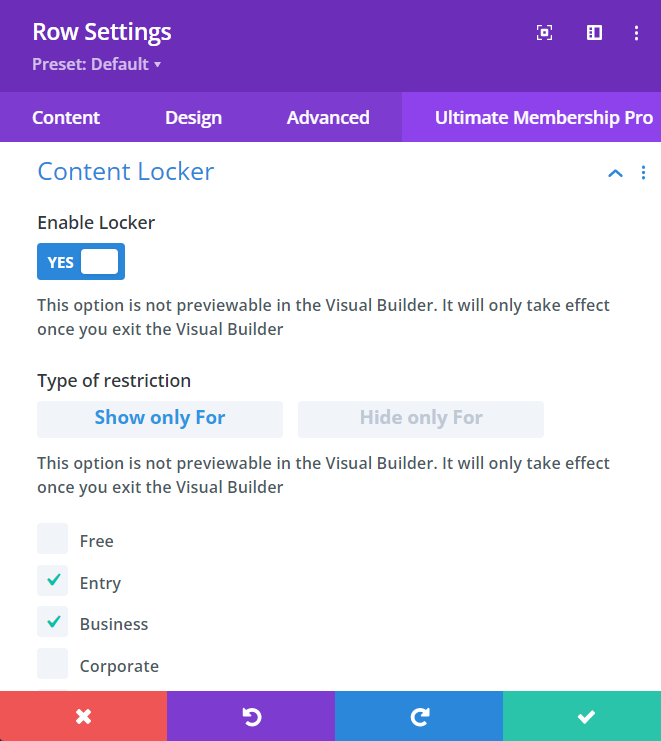661x741 pixels.
Task: Save changes with the green checkmark
Action: click(x=585, y=716)
